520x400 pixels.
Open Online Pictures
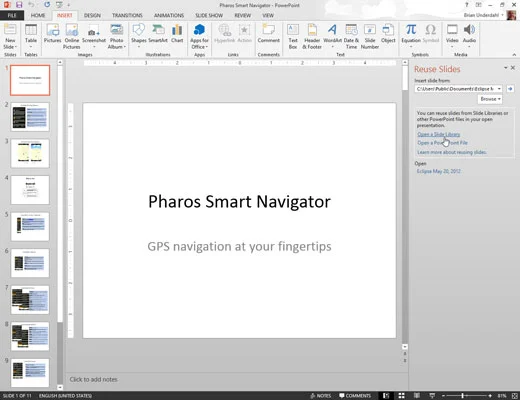[72, 36]
